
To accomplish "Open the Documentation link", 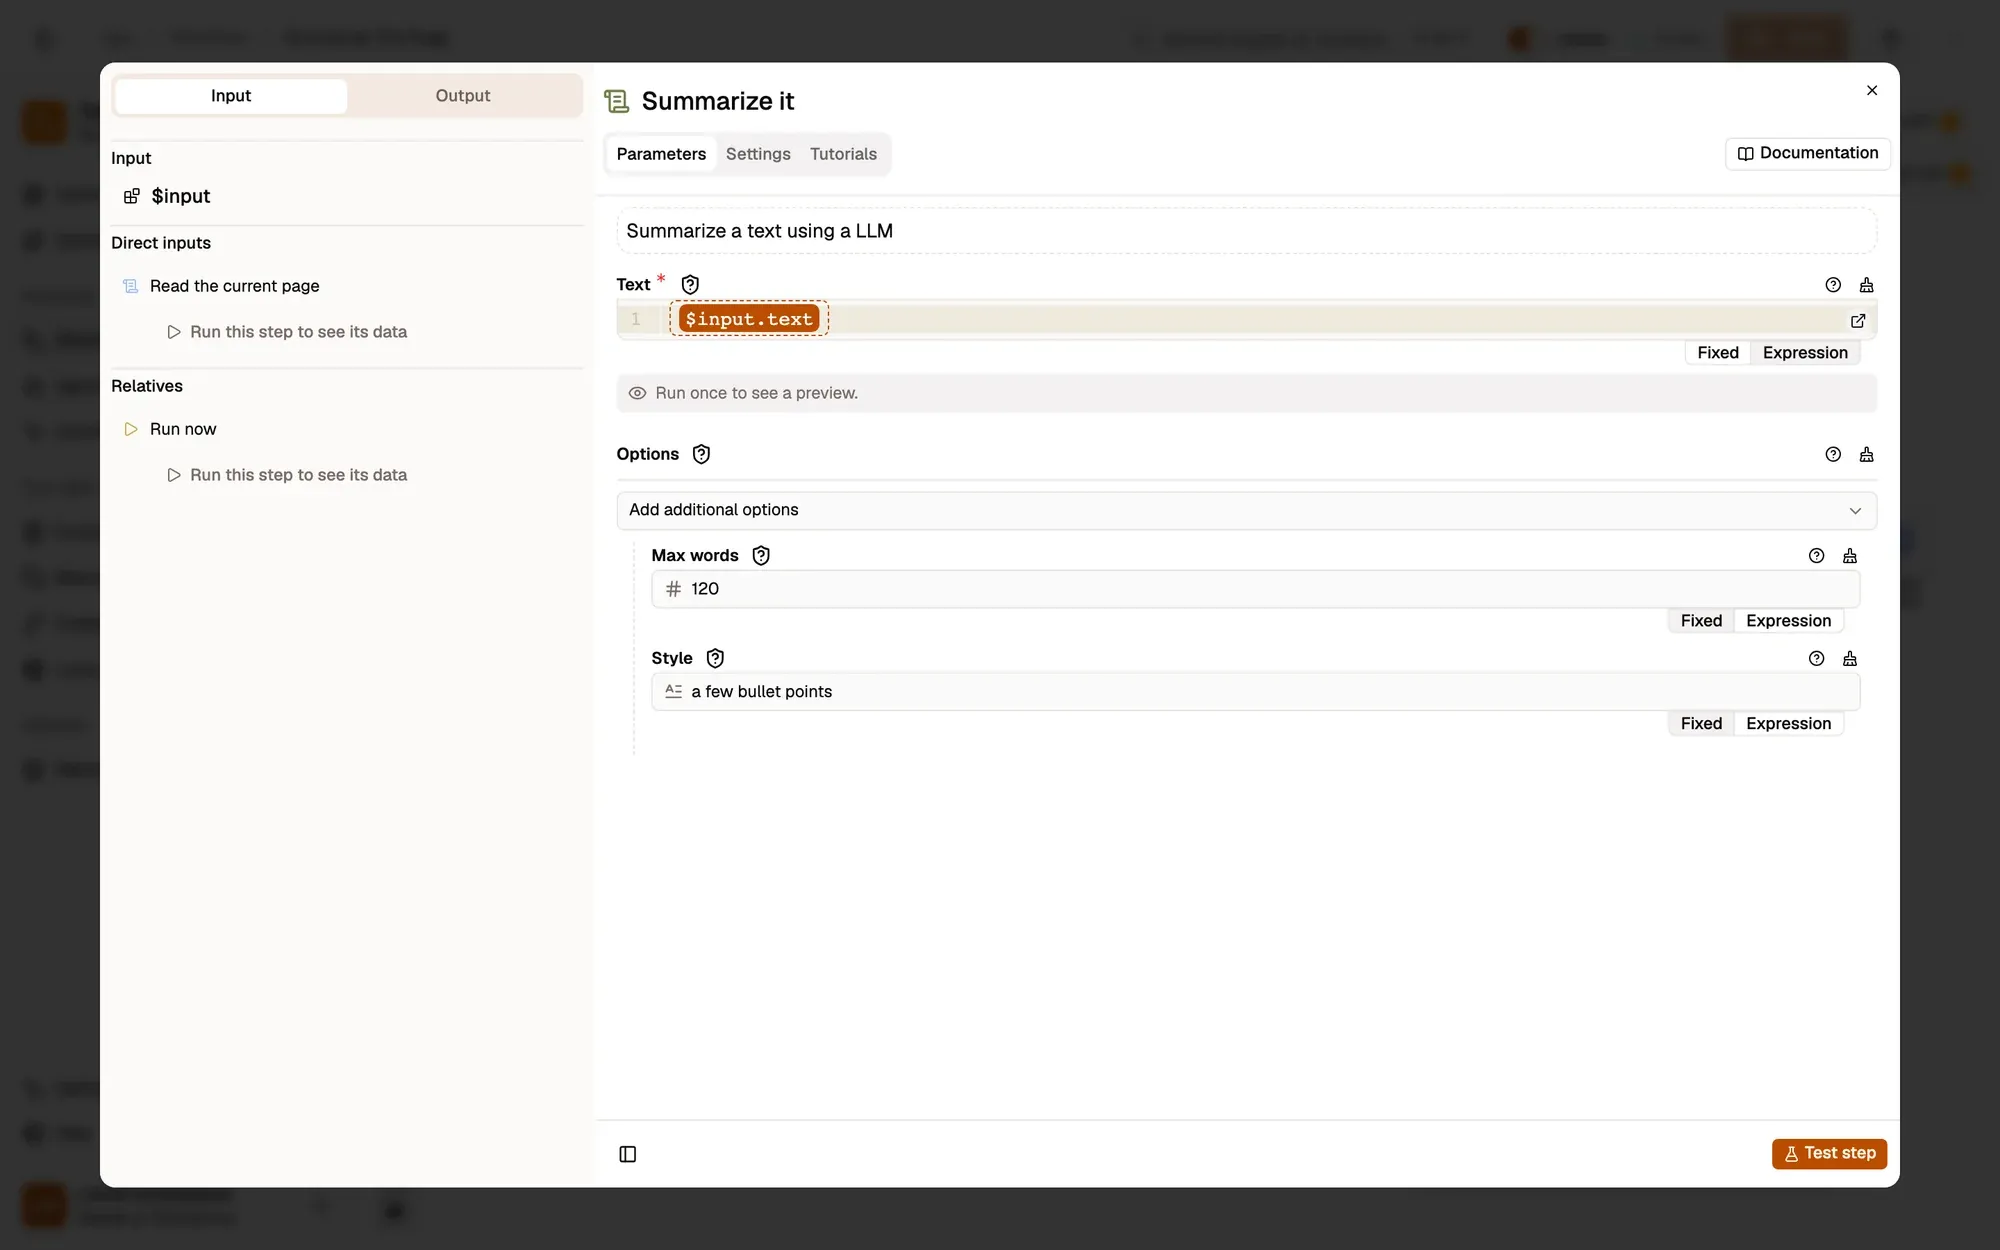I will tap(1808, 153).
